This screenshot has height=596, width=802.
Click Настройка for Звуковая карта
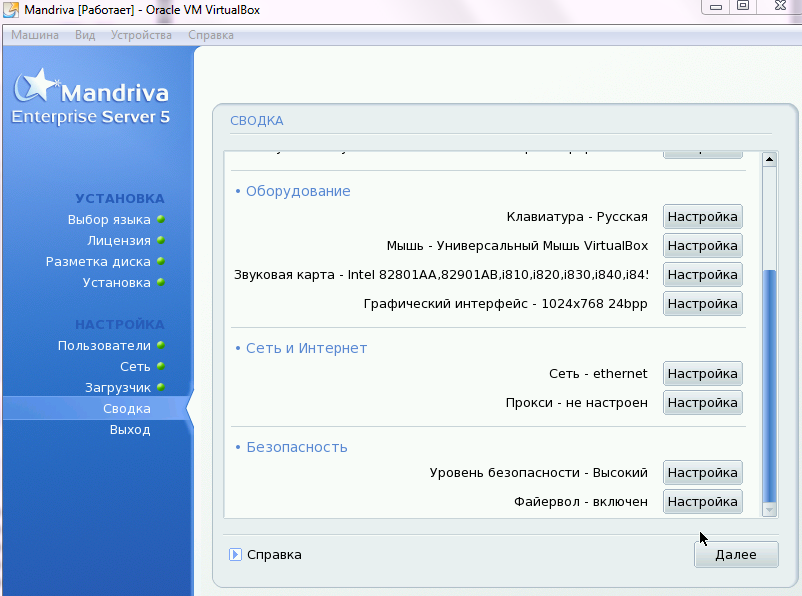[x=702, y=275]
